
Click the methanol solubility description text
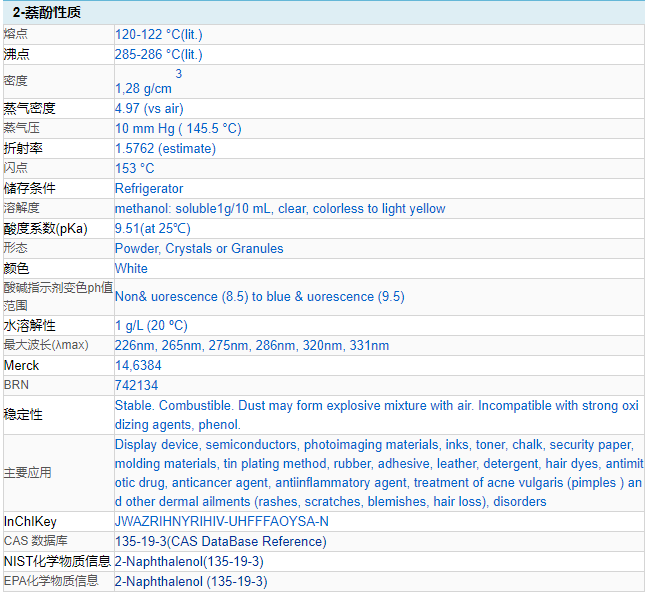tap(280, 208)
